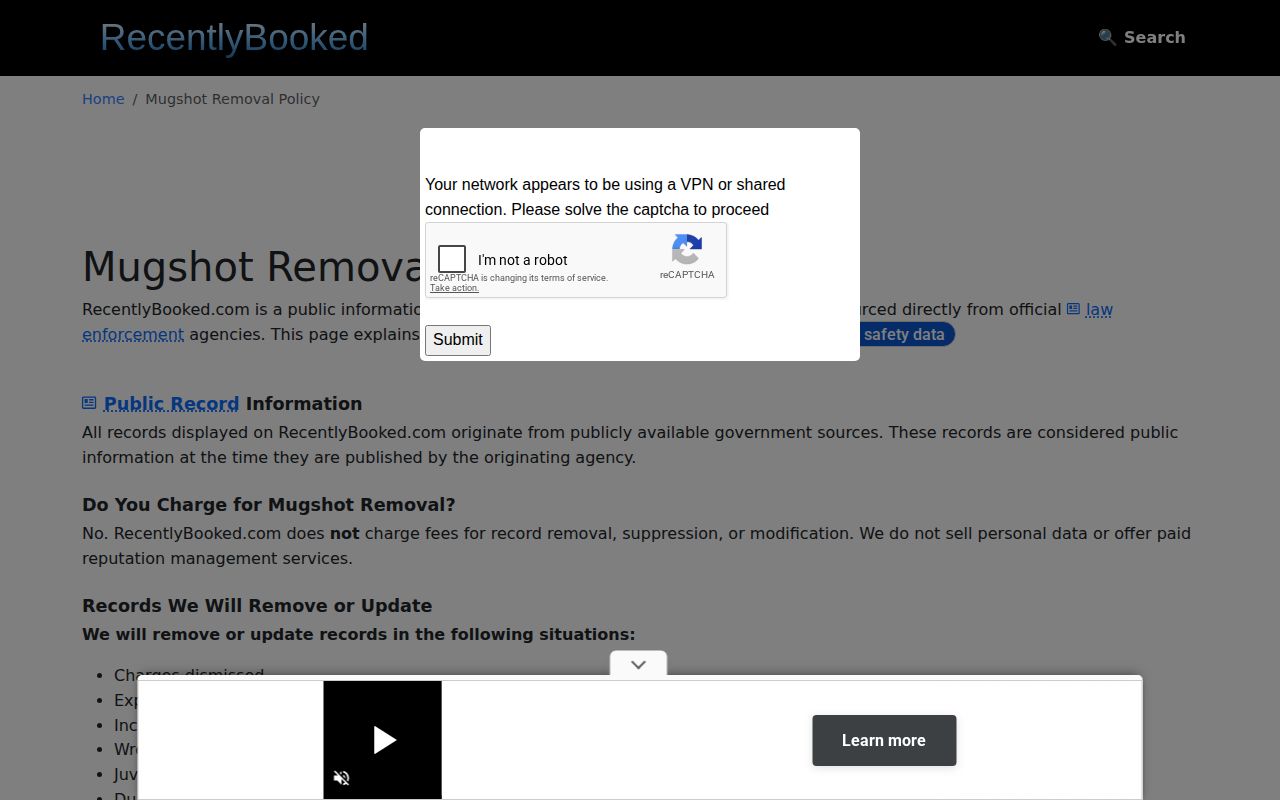Unmute the ad video sound icon
The height and width of the screenshot is (800, 1280).
tap(341, 778)
